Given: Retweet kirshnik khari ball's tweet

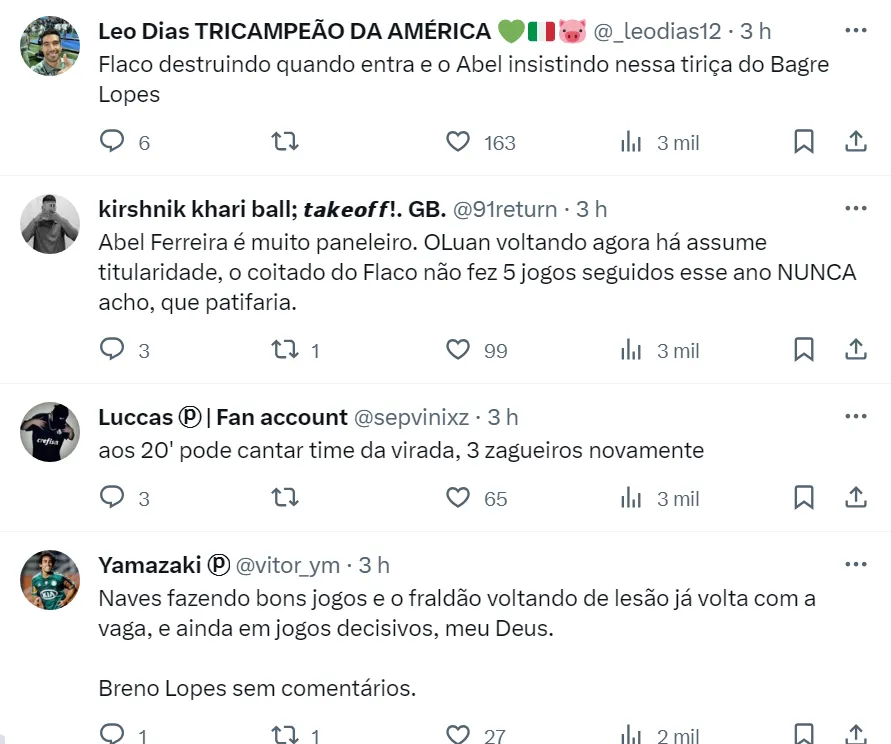Looking at the screenshot, I should pyautogui.click(x=285, y=350).
